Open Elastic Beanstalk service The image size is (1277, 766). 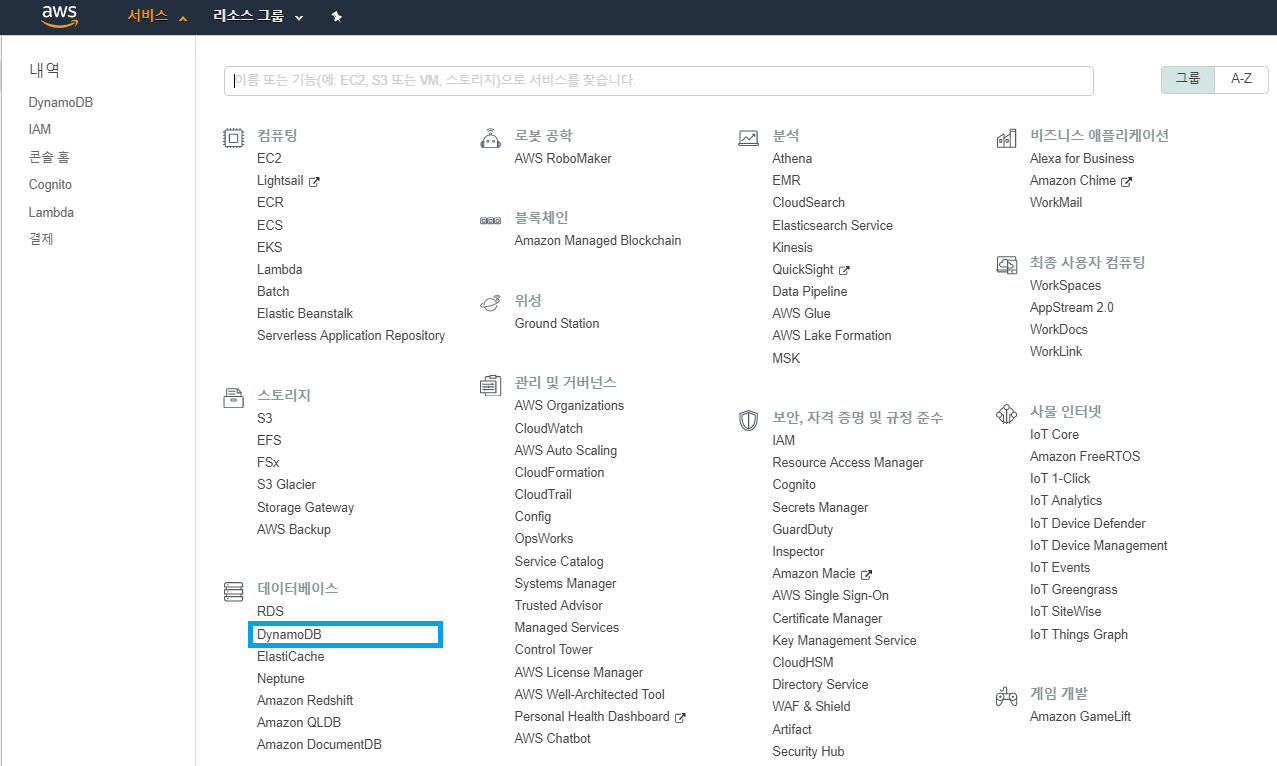[x=305, y=314]
